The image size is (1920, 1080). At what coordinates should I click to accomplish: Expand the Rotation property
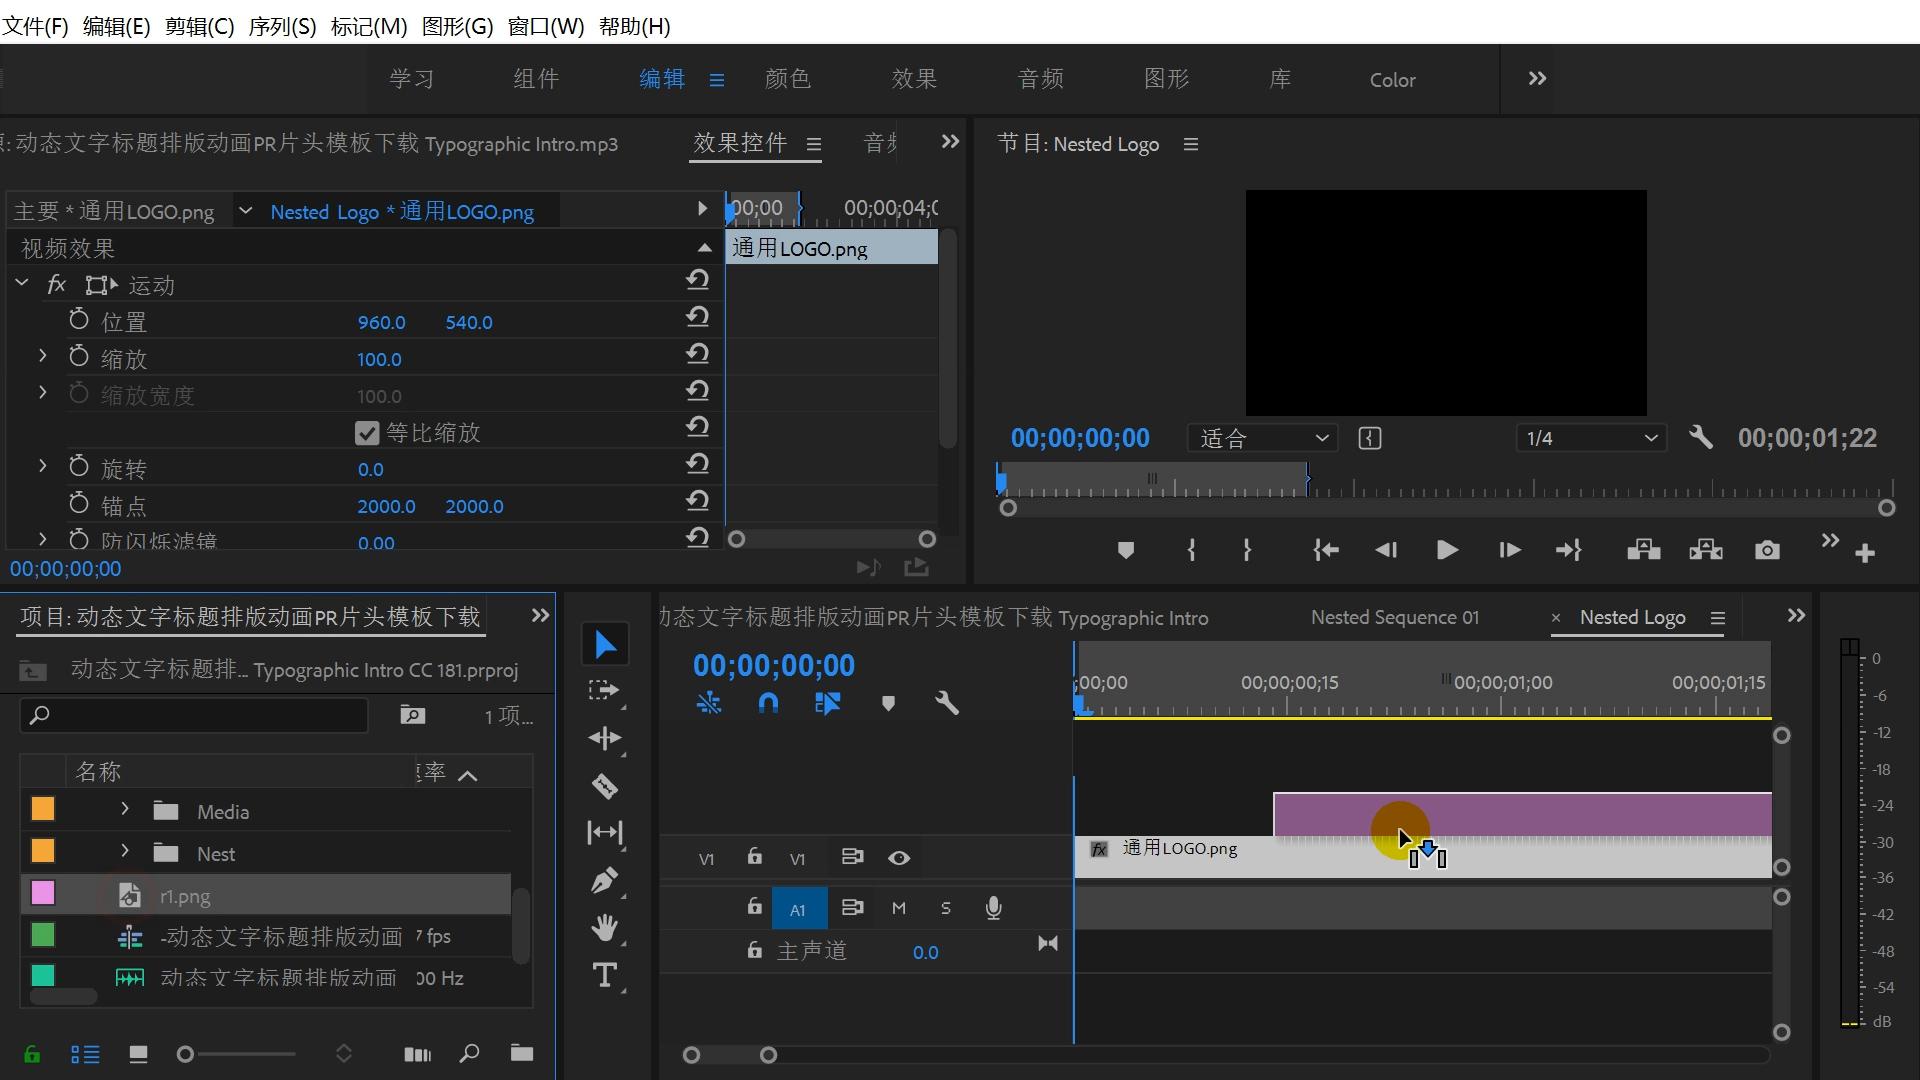[42, 466]
